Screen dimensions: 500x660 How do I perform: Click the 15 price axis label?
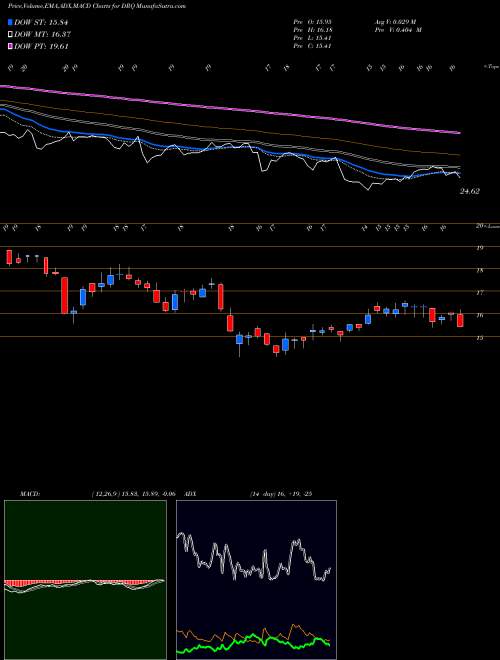point(479,338)
